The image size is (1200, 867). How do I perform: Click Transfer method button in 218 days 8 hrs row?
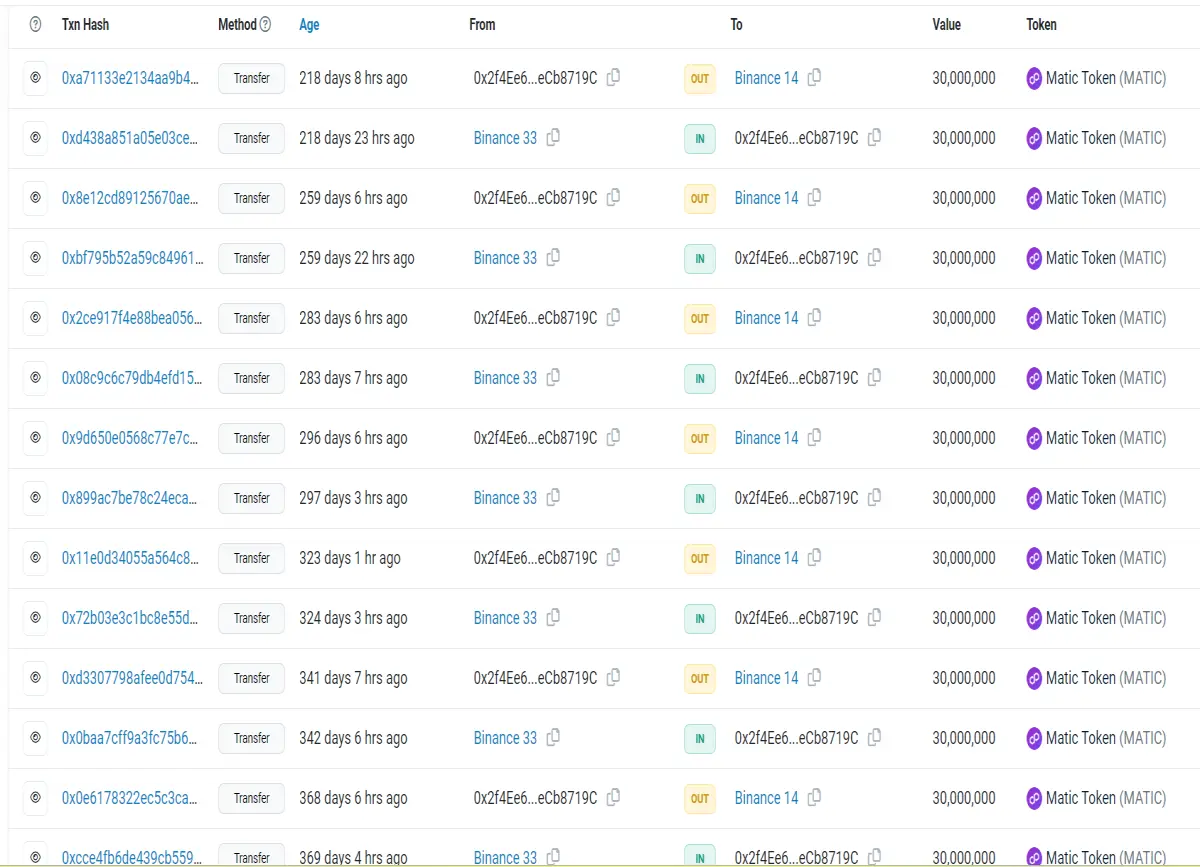252,78
